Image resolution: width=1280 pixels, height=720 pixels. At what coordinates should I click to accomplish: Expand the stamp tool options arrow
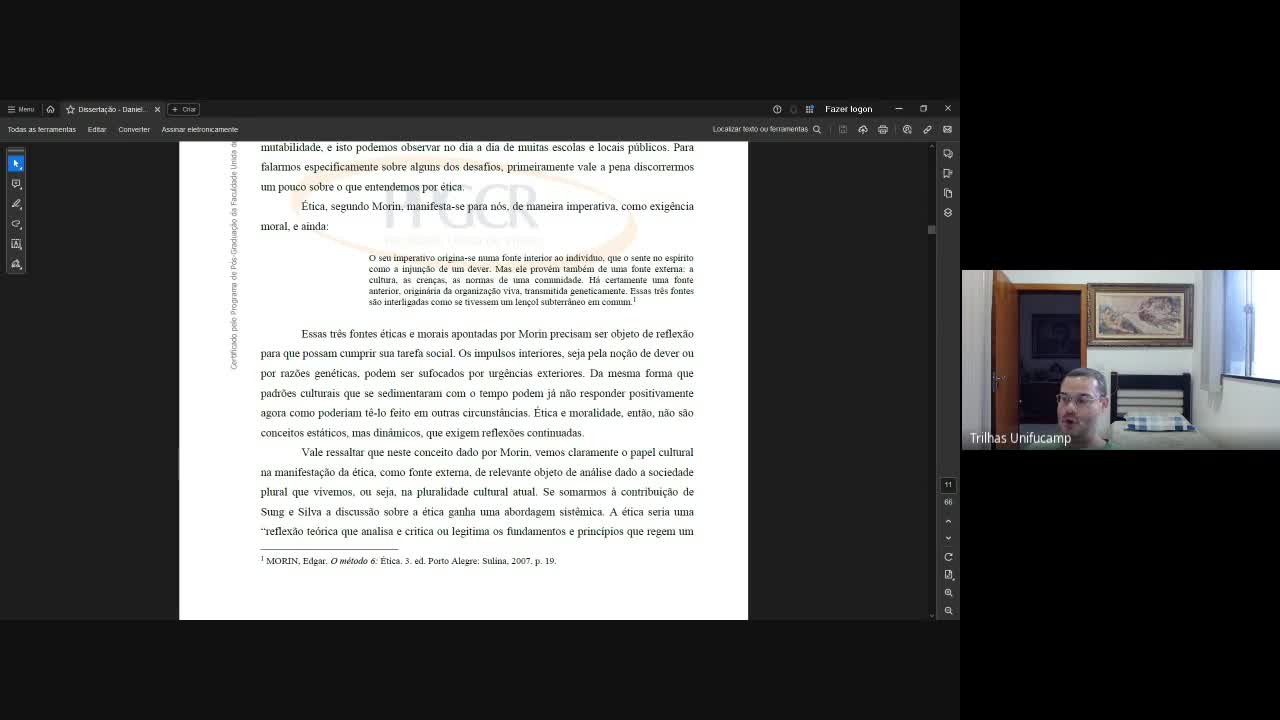point(21,268)
